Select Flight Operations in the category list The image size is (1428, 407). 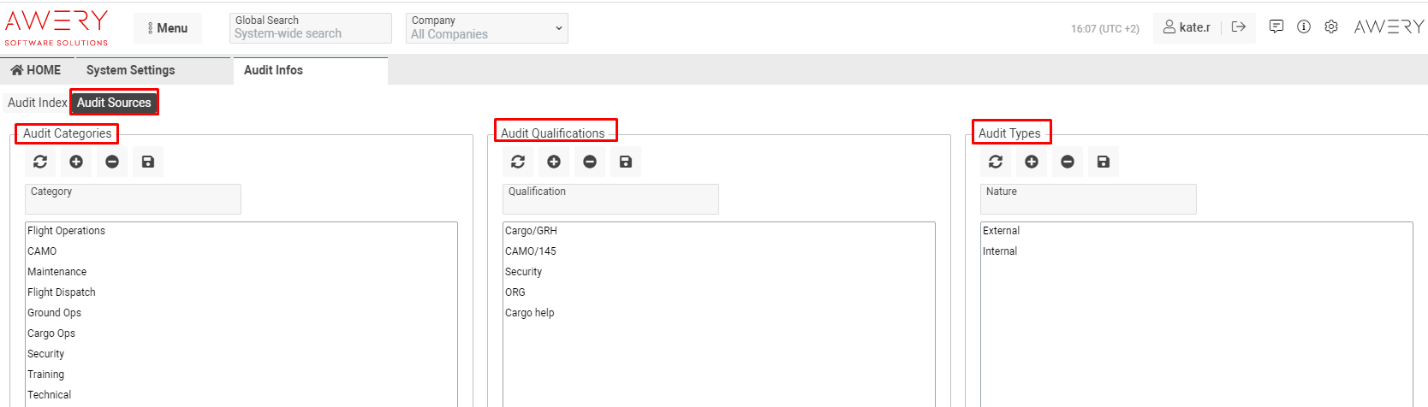coord(66,231)
